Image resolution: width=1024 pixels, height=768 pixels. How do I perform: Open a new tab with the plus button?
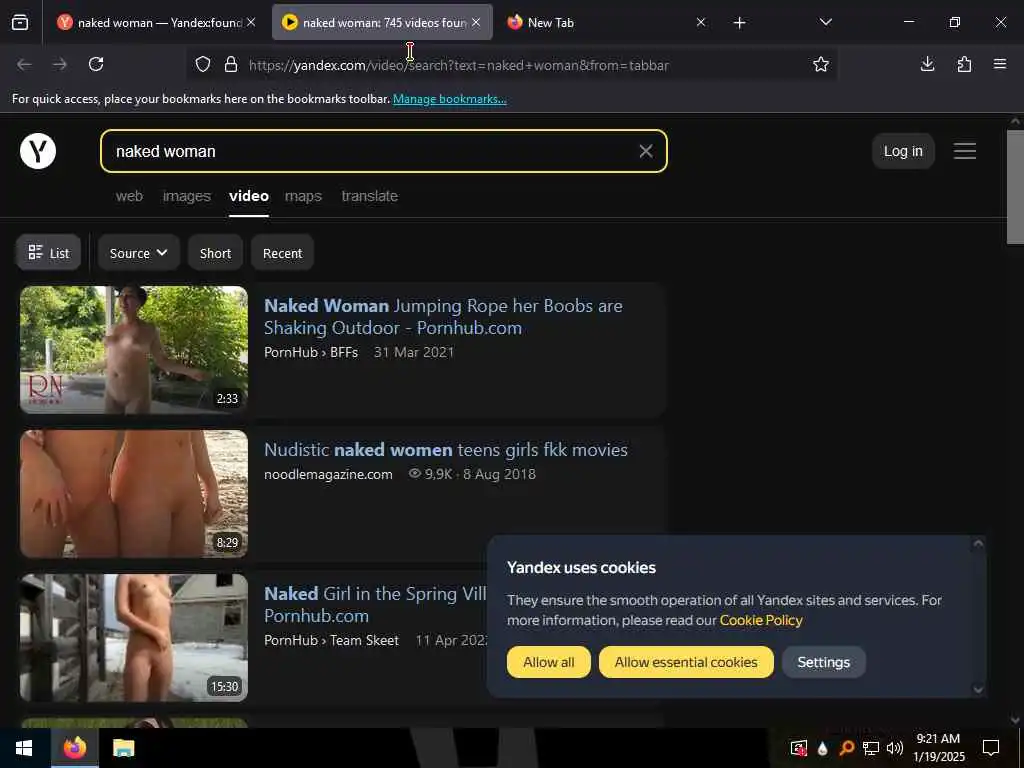pyautogui.click(x=739, y=23)
